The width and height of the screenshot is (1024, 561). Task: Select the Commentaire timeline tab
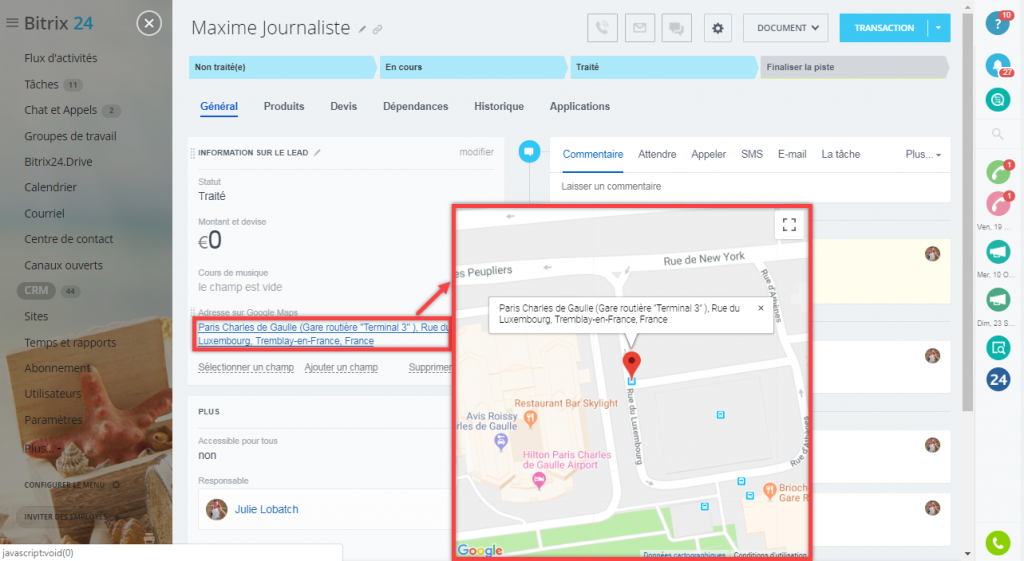593,155
